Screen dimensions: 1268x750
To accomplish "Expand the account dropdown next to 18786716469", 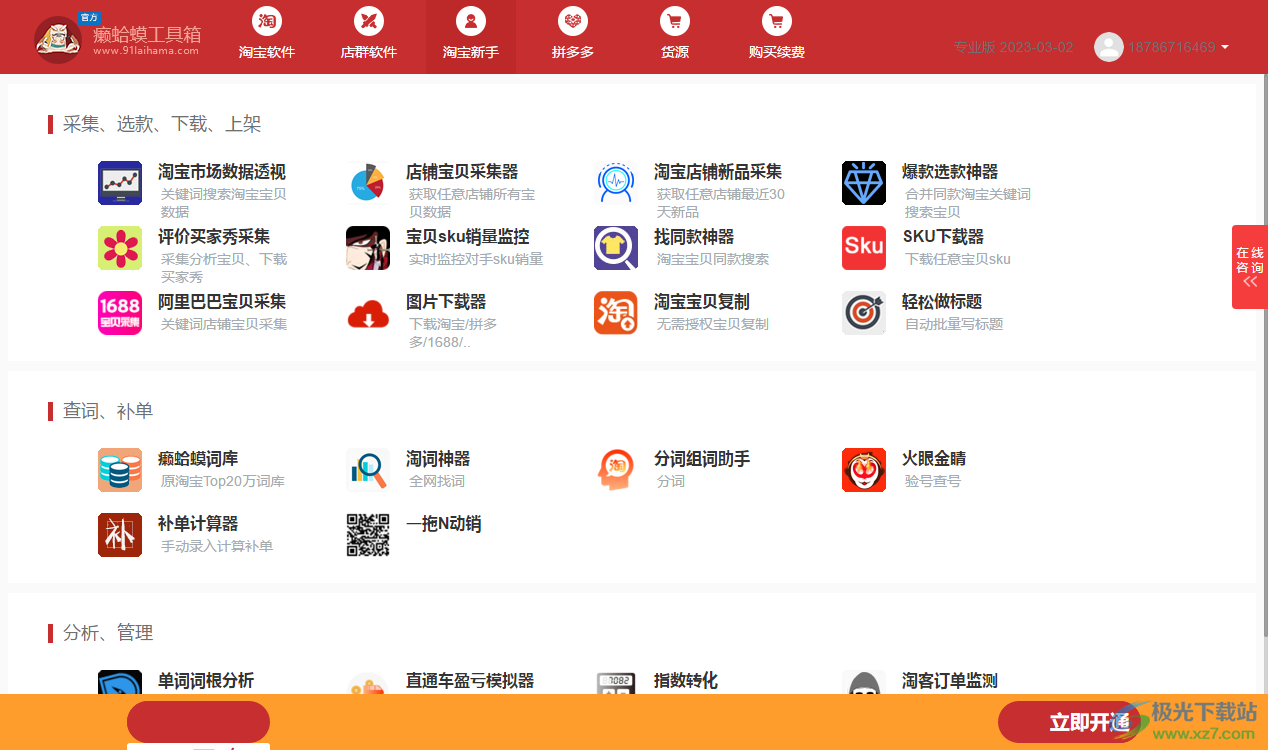I will pyautogui.click(x=1225, y=47).
